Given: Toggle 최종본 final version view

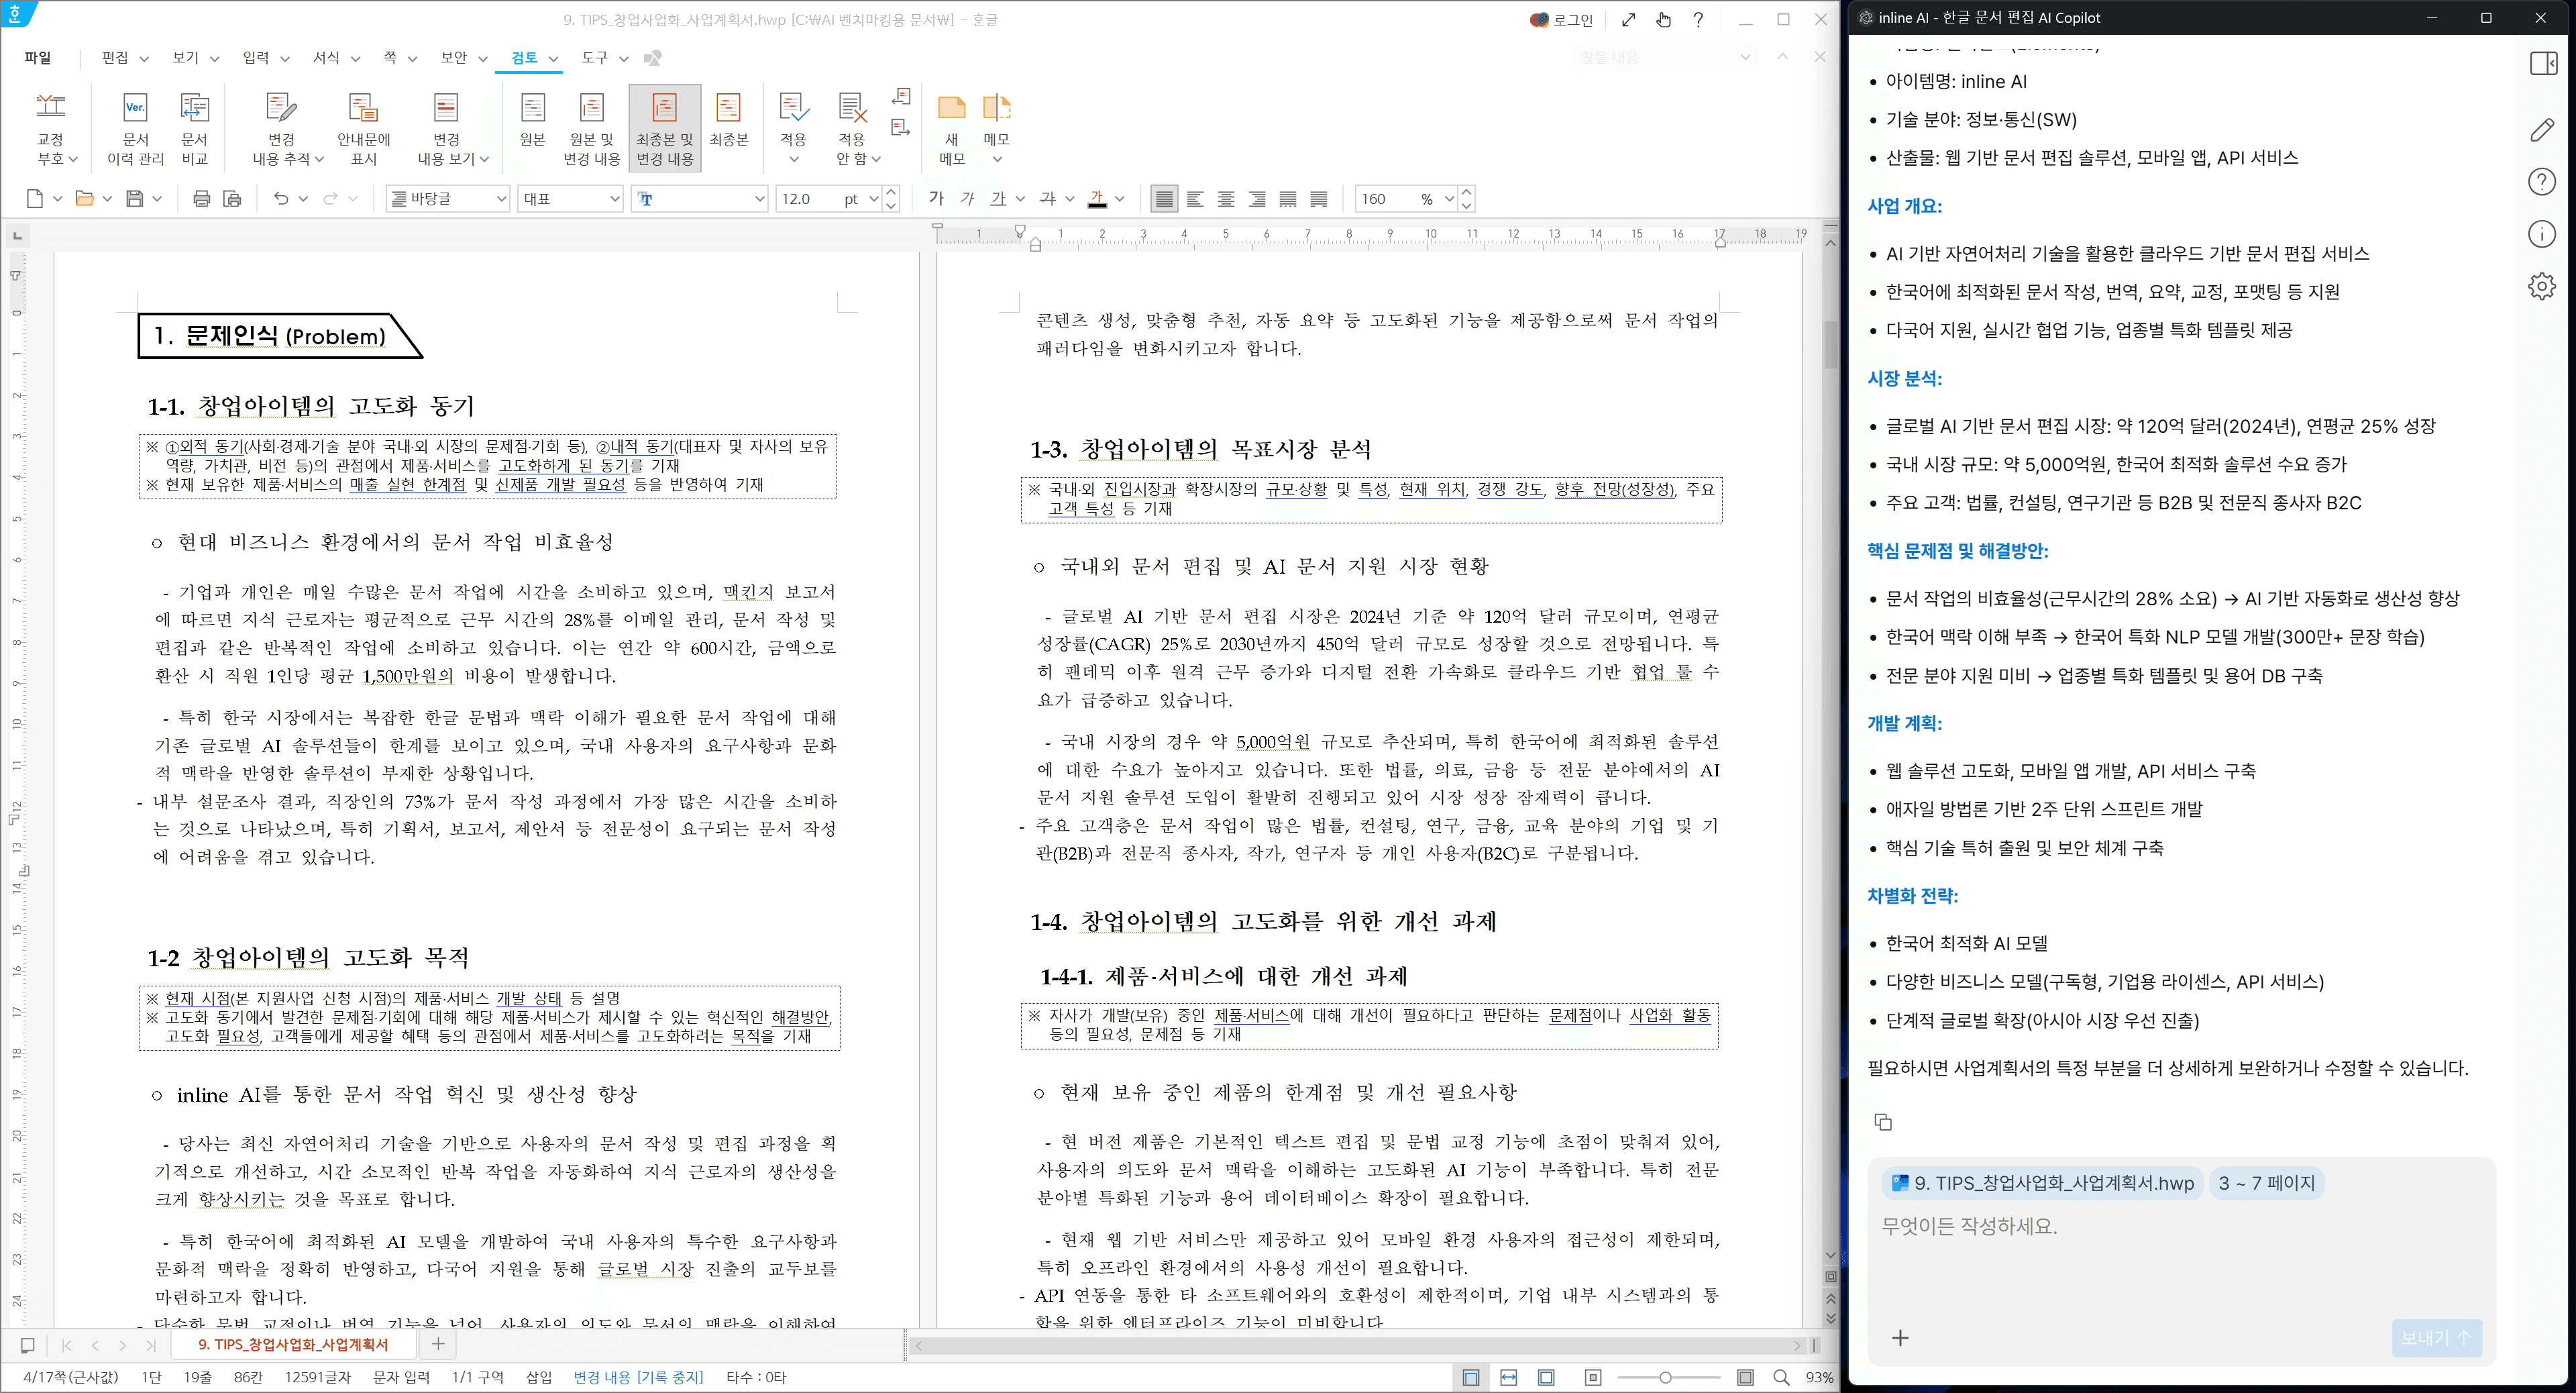Looking at the screenshot, I should click(x=729, y=123).
